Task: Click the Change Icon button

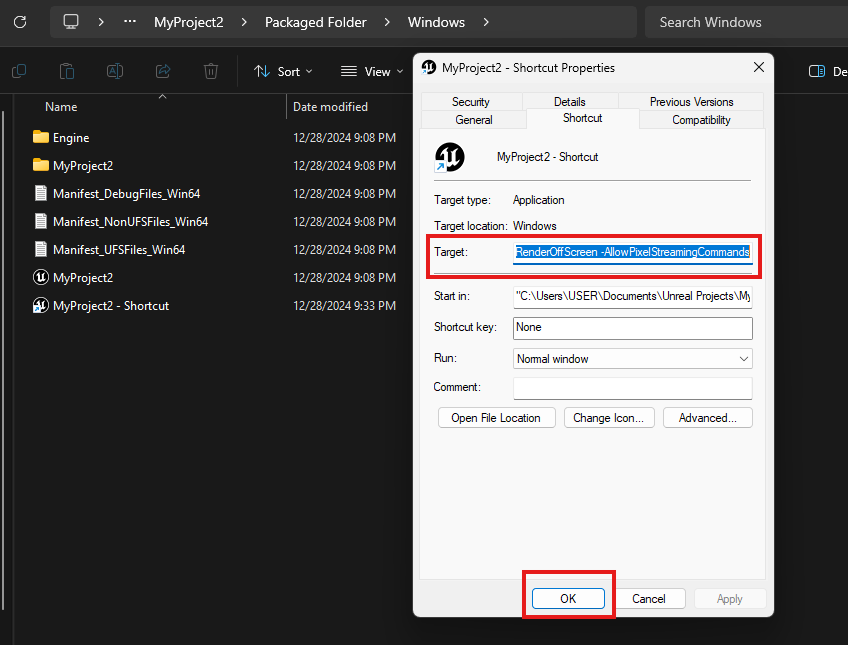Action: pos(609,417)
